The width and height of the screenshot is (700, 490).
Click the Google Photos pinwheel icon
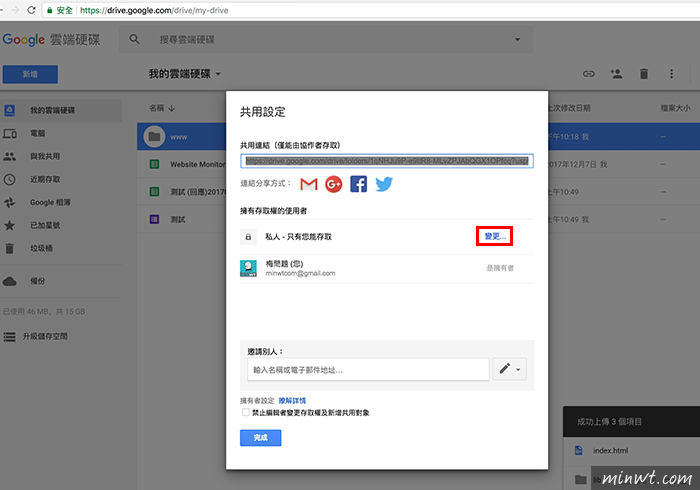pos(9,203)
